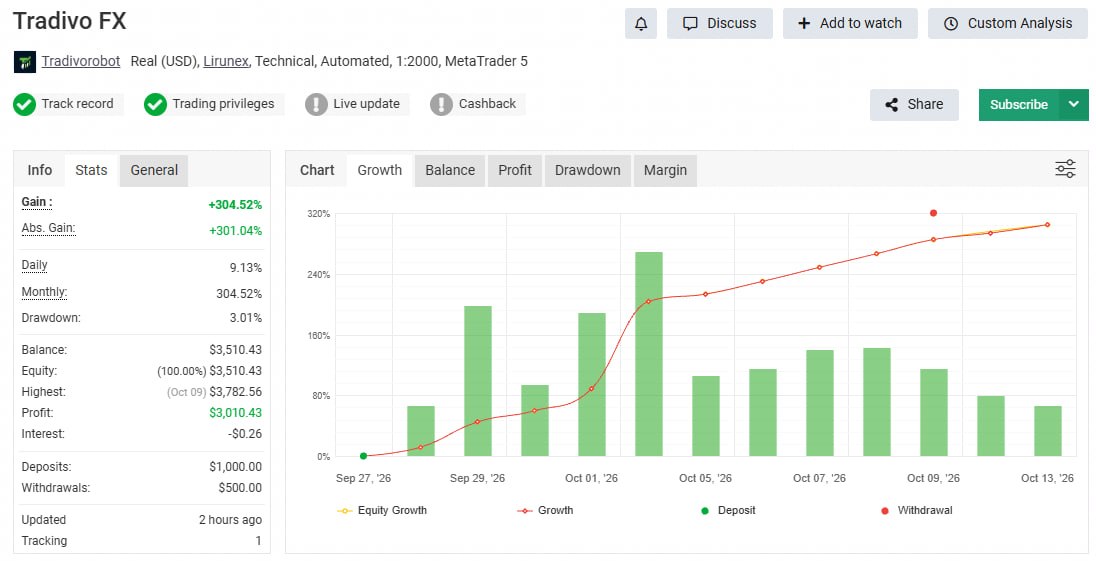1096x561 pixels.
Task: Click the Monthly label
Action: tap(44, 293)
